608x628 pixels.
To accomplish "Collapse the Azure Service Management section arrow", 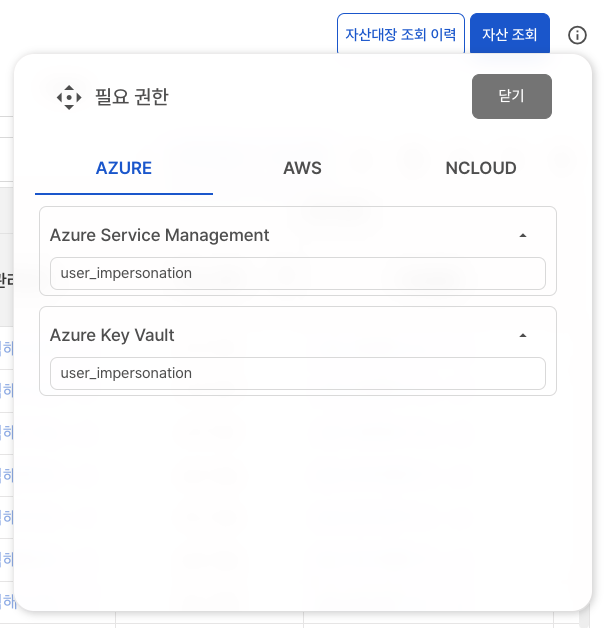I will (x=522, y=236).
